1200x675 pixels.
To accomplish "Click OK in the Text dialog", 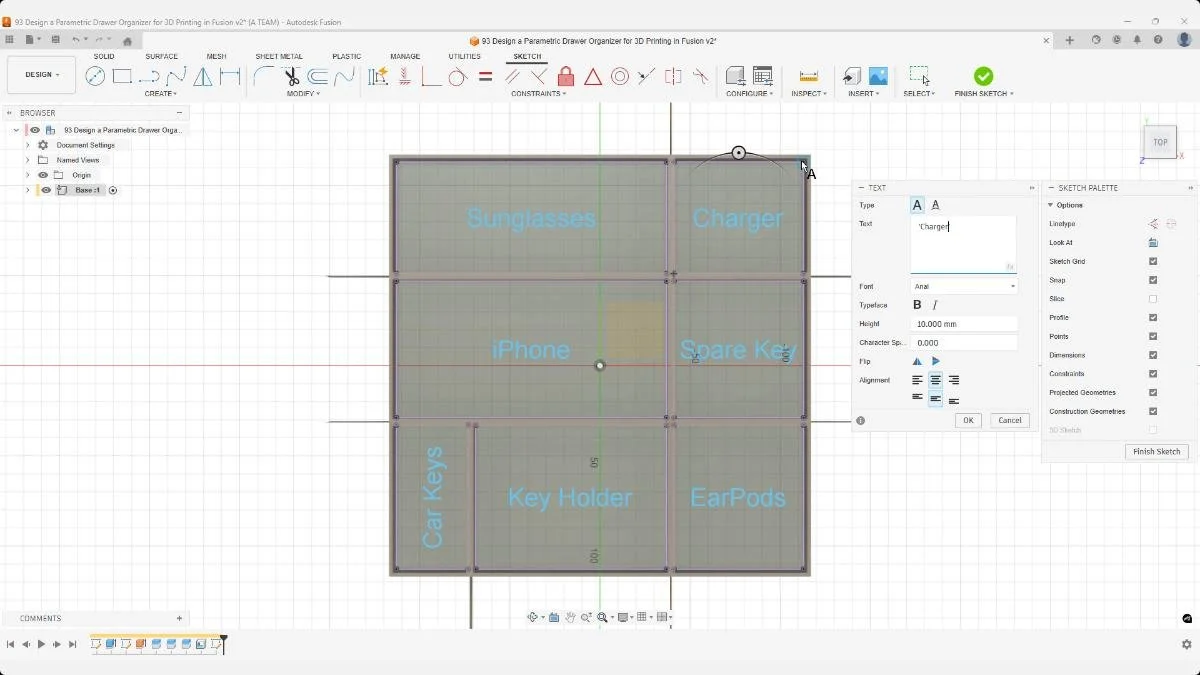I will click(x=967, y=420).
